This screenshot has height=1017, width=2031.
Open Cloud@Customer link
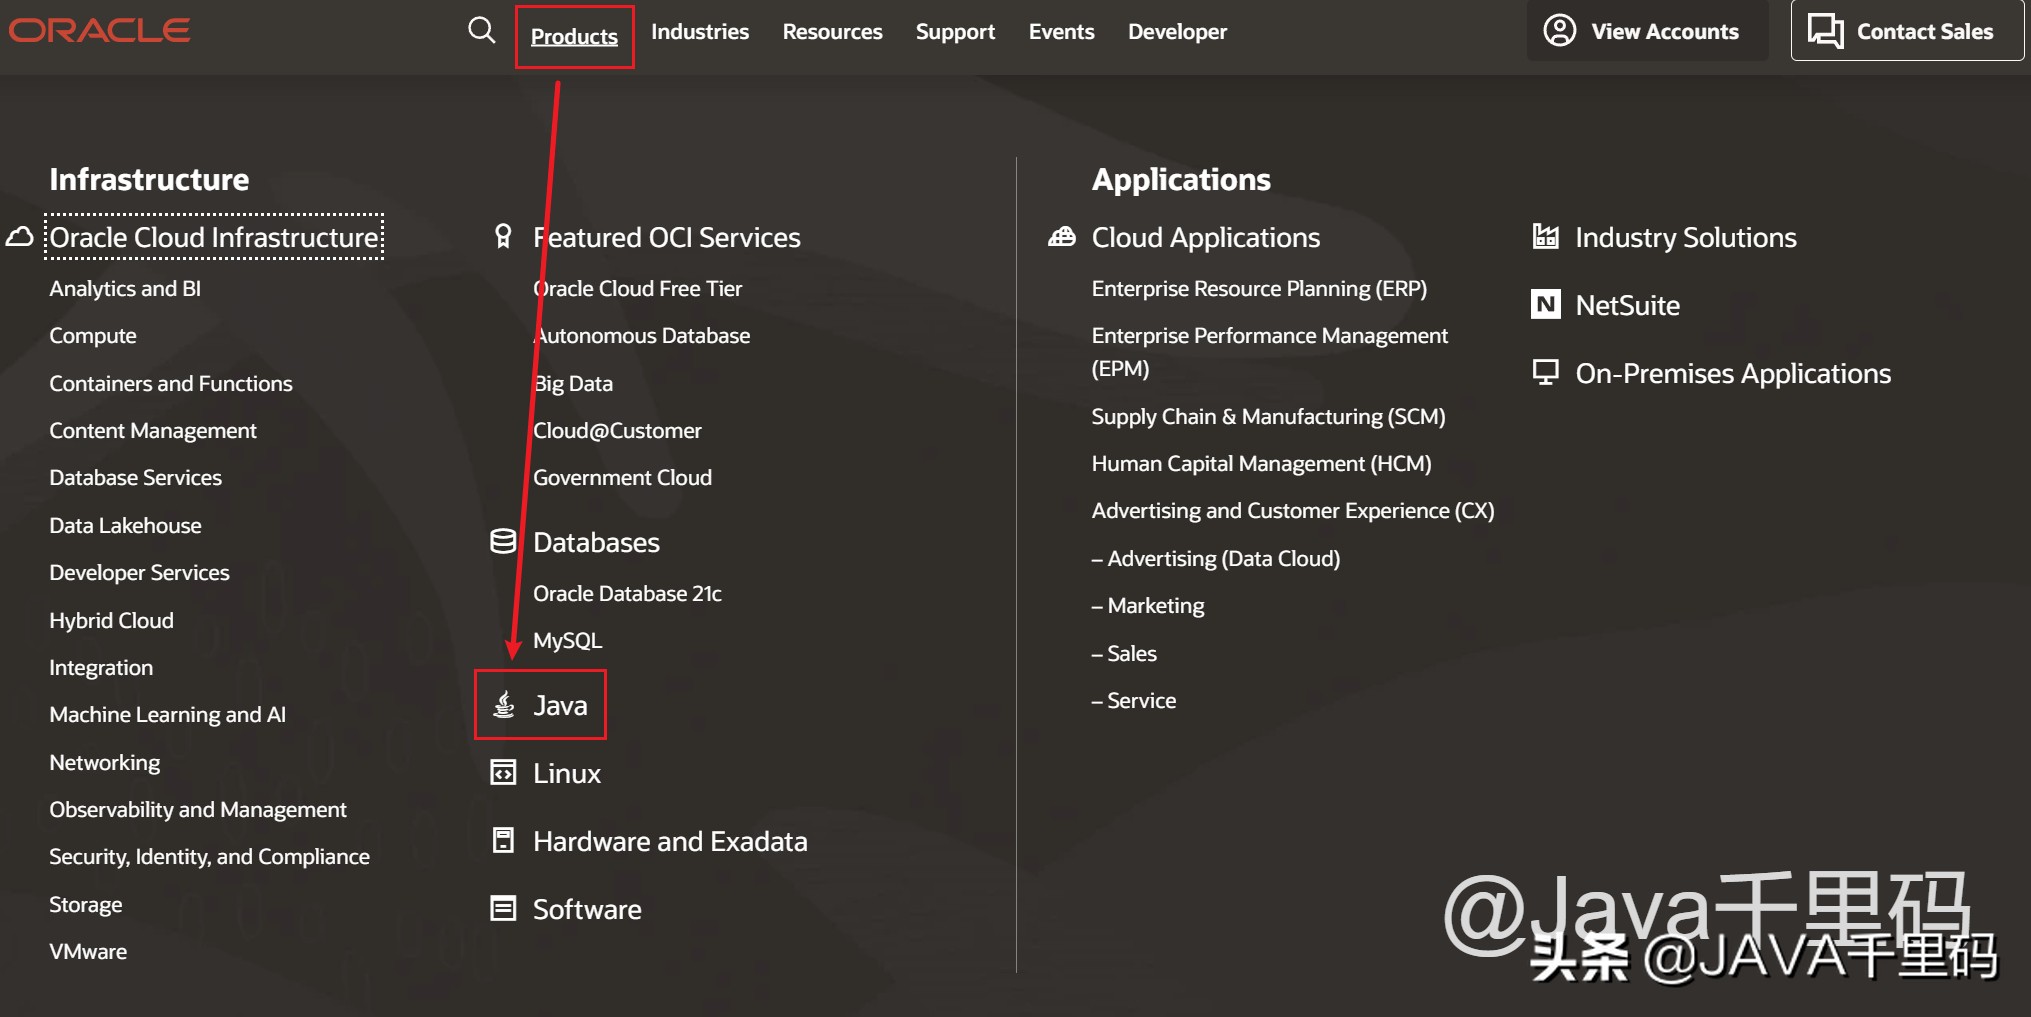click(617, 431)
